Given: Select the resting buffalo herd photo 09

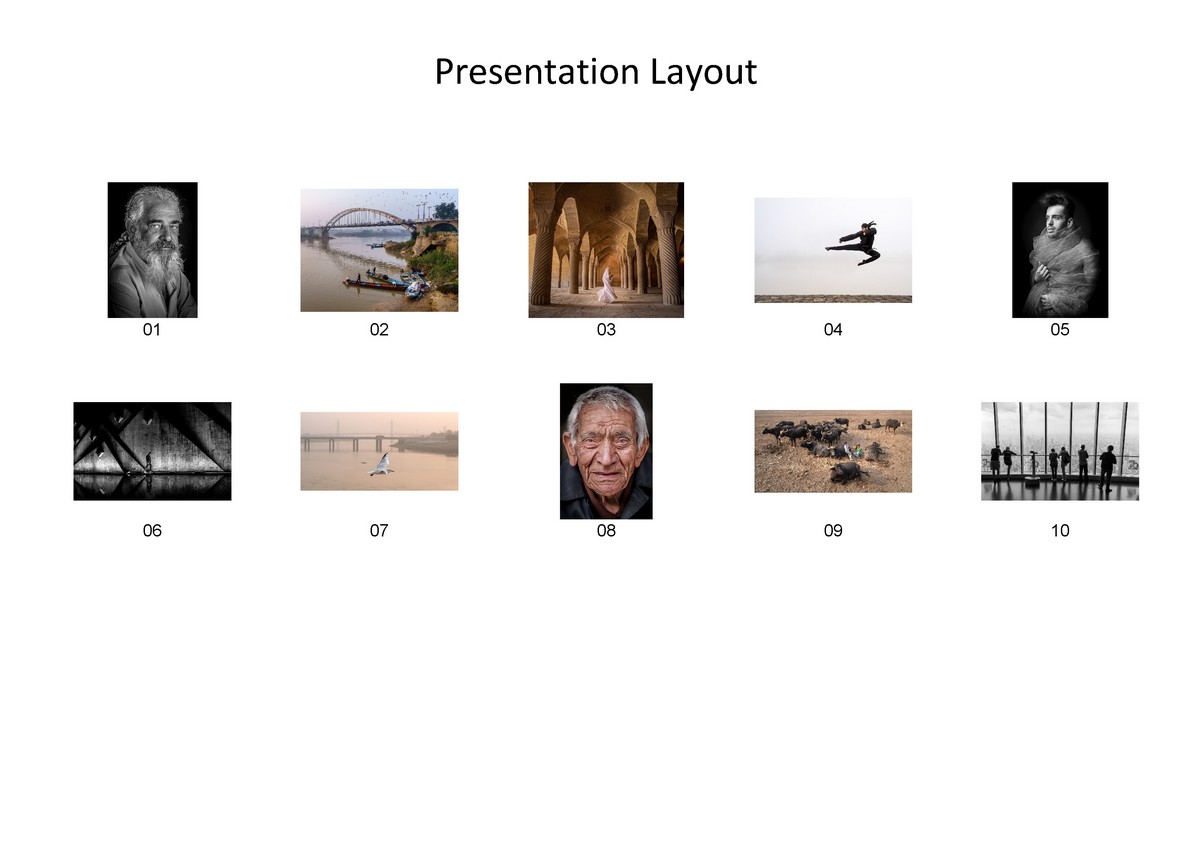Looking at the screenshot, I should (x=833, y=450).
